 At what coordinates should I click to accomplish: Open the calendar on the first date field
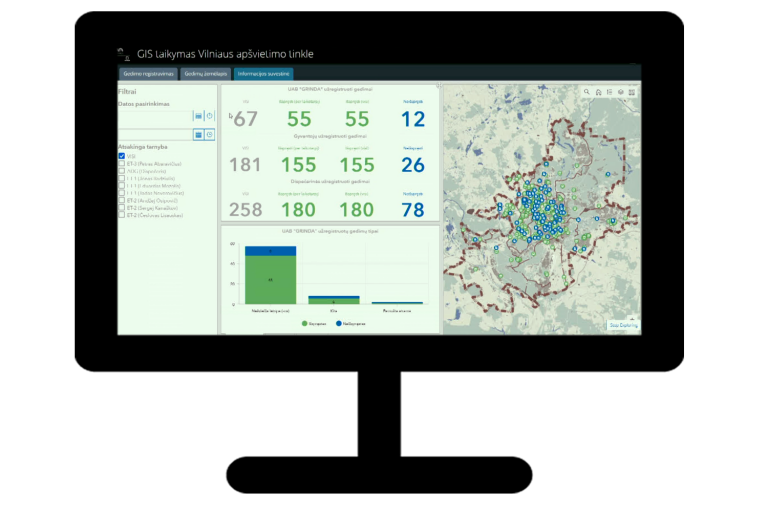(198, 116)
